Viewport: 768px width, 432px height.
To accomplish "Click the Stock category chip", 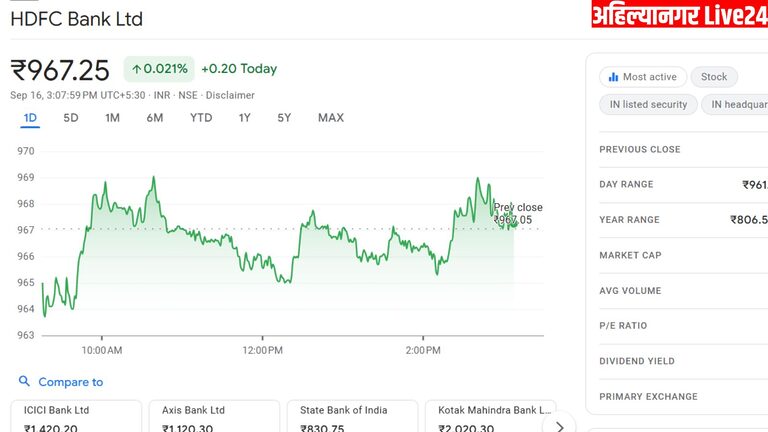I will (x=714, y=77).
